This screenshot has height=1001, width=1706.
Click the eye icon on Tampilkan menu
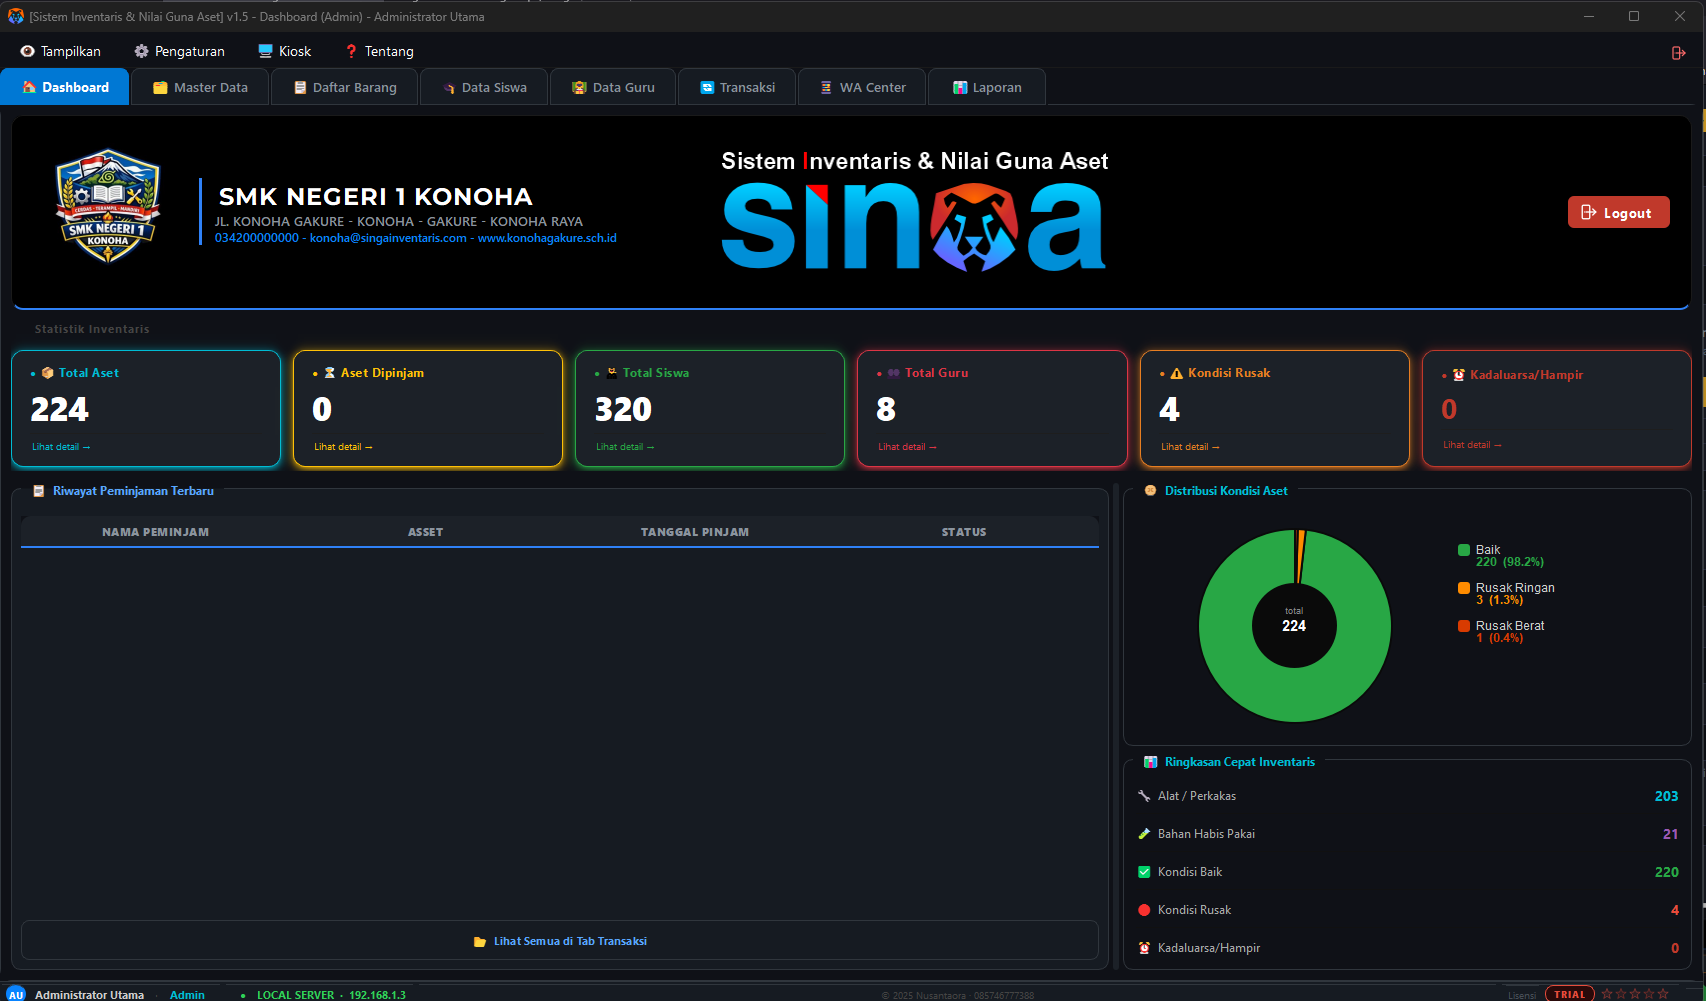27,51
